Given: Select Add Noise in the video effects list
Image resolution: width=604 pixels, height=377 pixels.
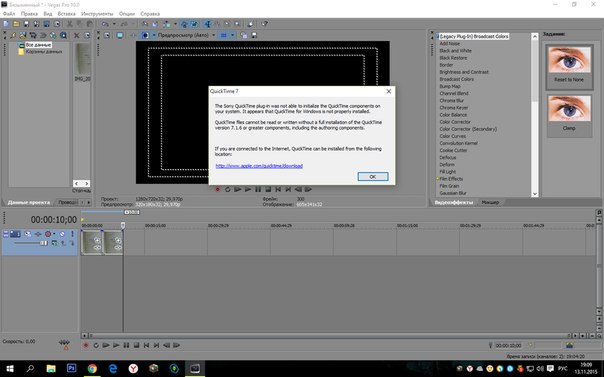Looking at the screenshot, I should 450,44.
